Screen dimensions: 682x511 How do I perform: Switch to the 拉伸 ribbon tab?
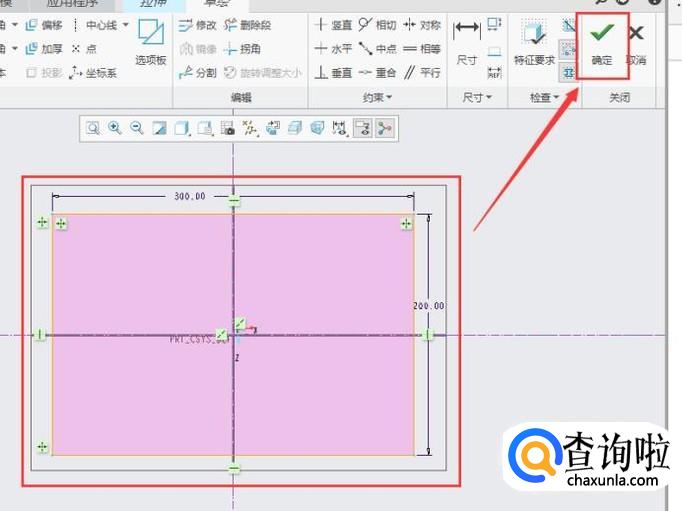(x=153, y=4)
